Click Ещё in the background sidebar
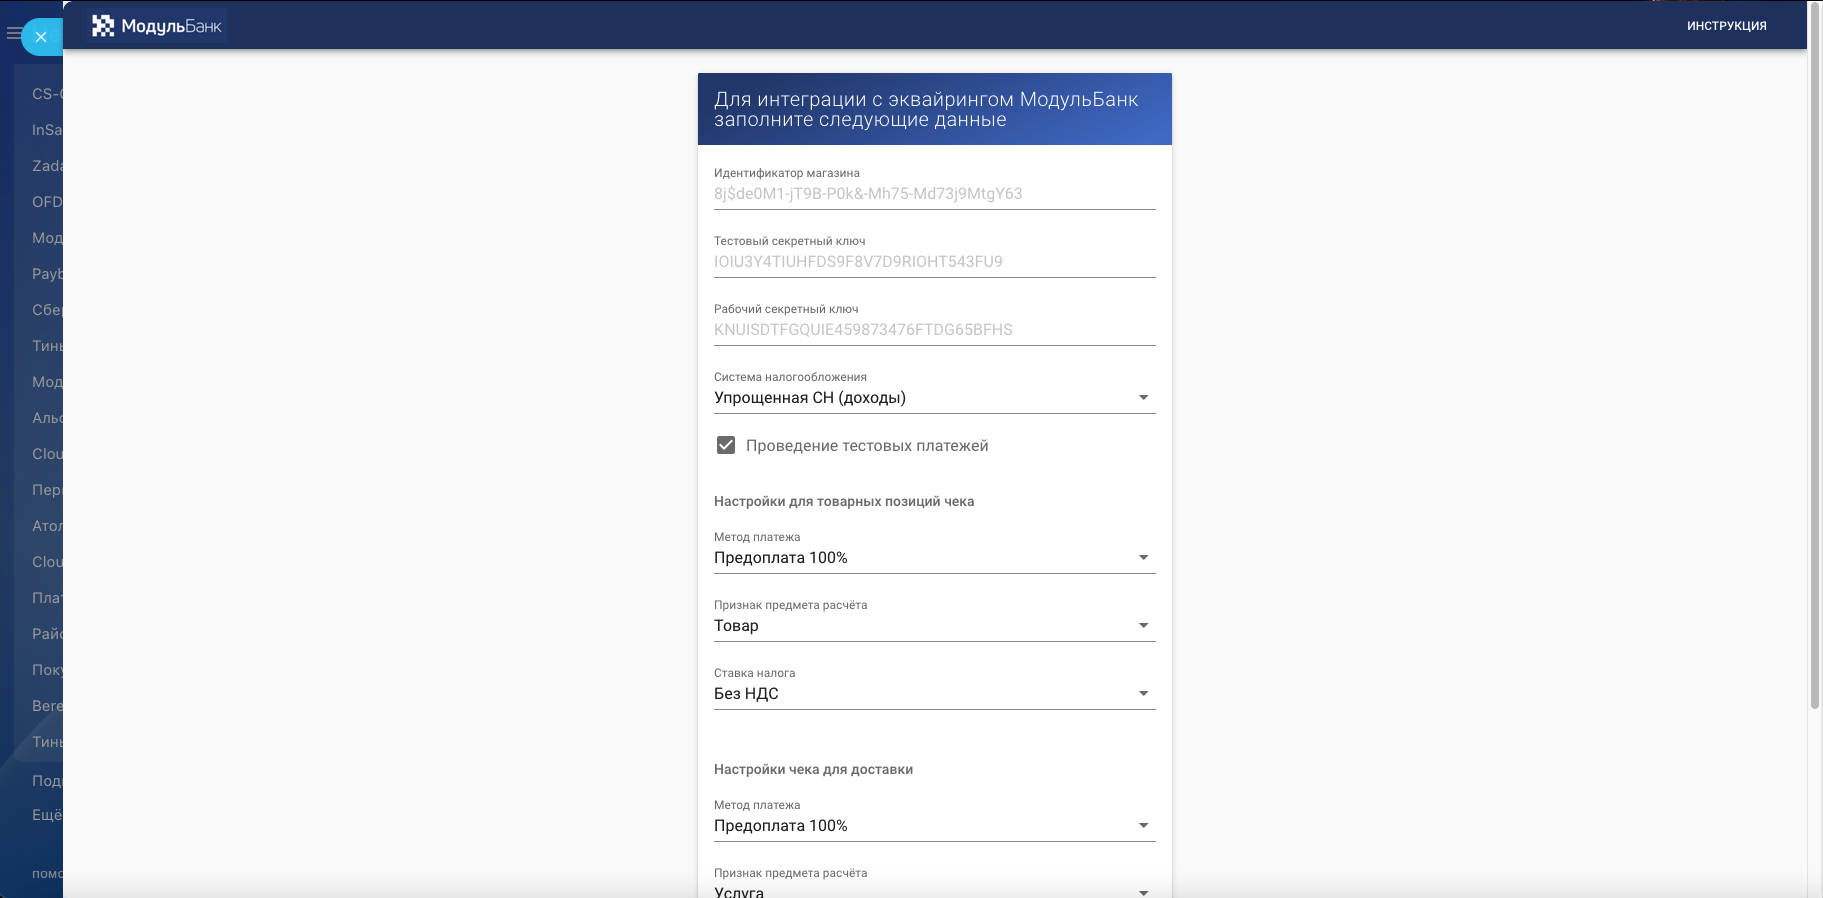Viewport: 1823px width, 898px height. pos(47,815)
